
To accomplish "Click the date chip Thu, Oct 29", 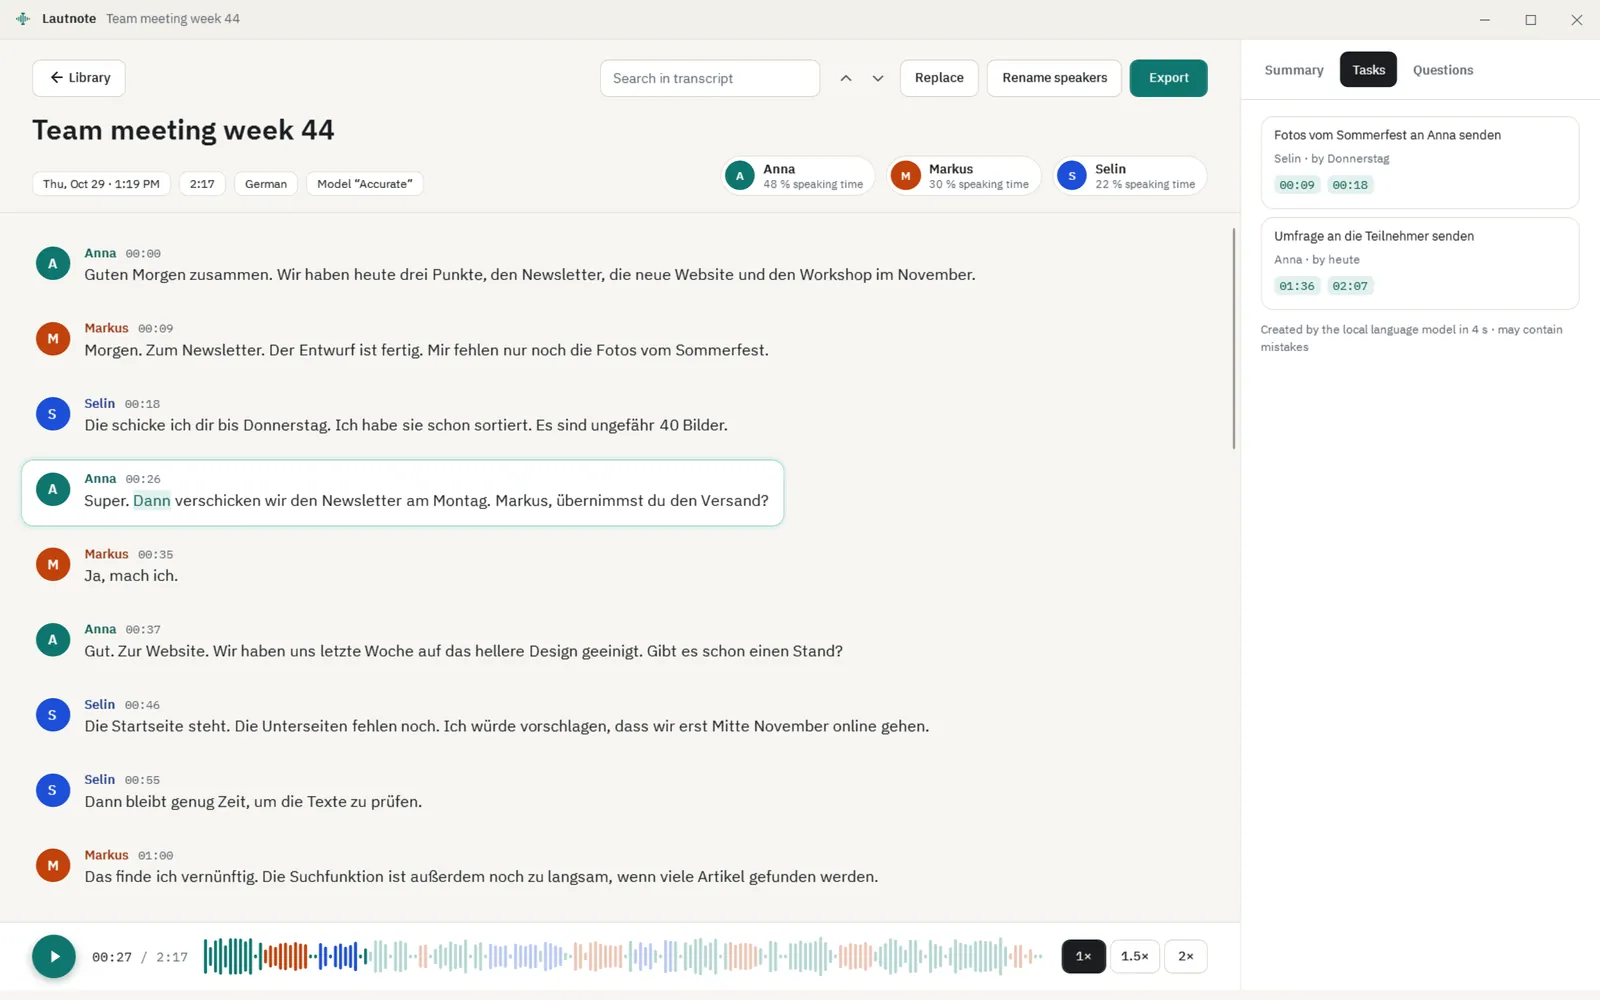I will point(101,184).
